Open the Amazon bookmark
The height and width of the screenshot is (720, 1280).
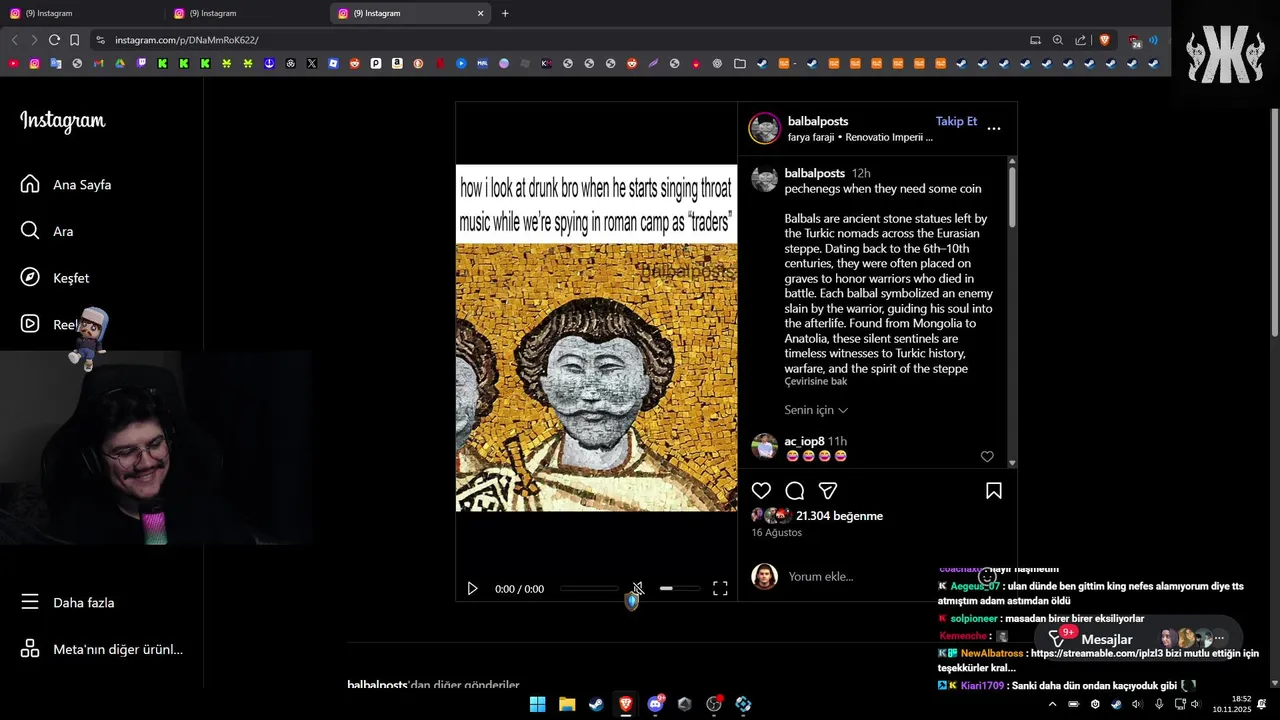pyautogui.click(x=397, y=63)
